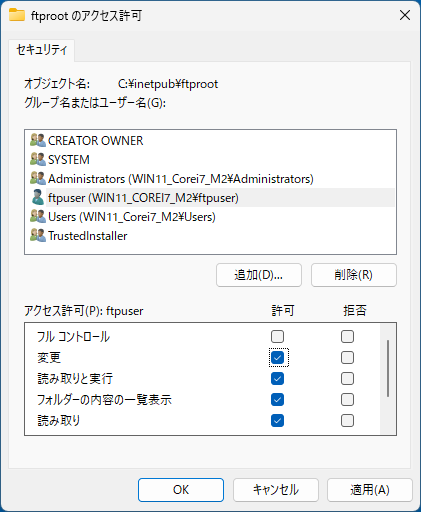The image size is (421, 512).
Task: Click the Users group icon
Action: coord(38,216)
